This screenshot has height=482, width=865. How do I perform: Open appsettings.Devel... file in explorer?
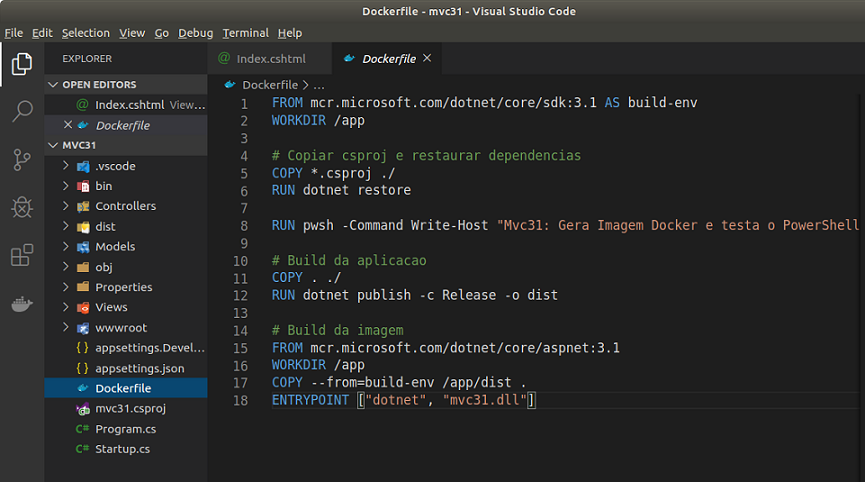click(126, 348)
